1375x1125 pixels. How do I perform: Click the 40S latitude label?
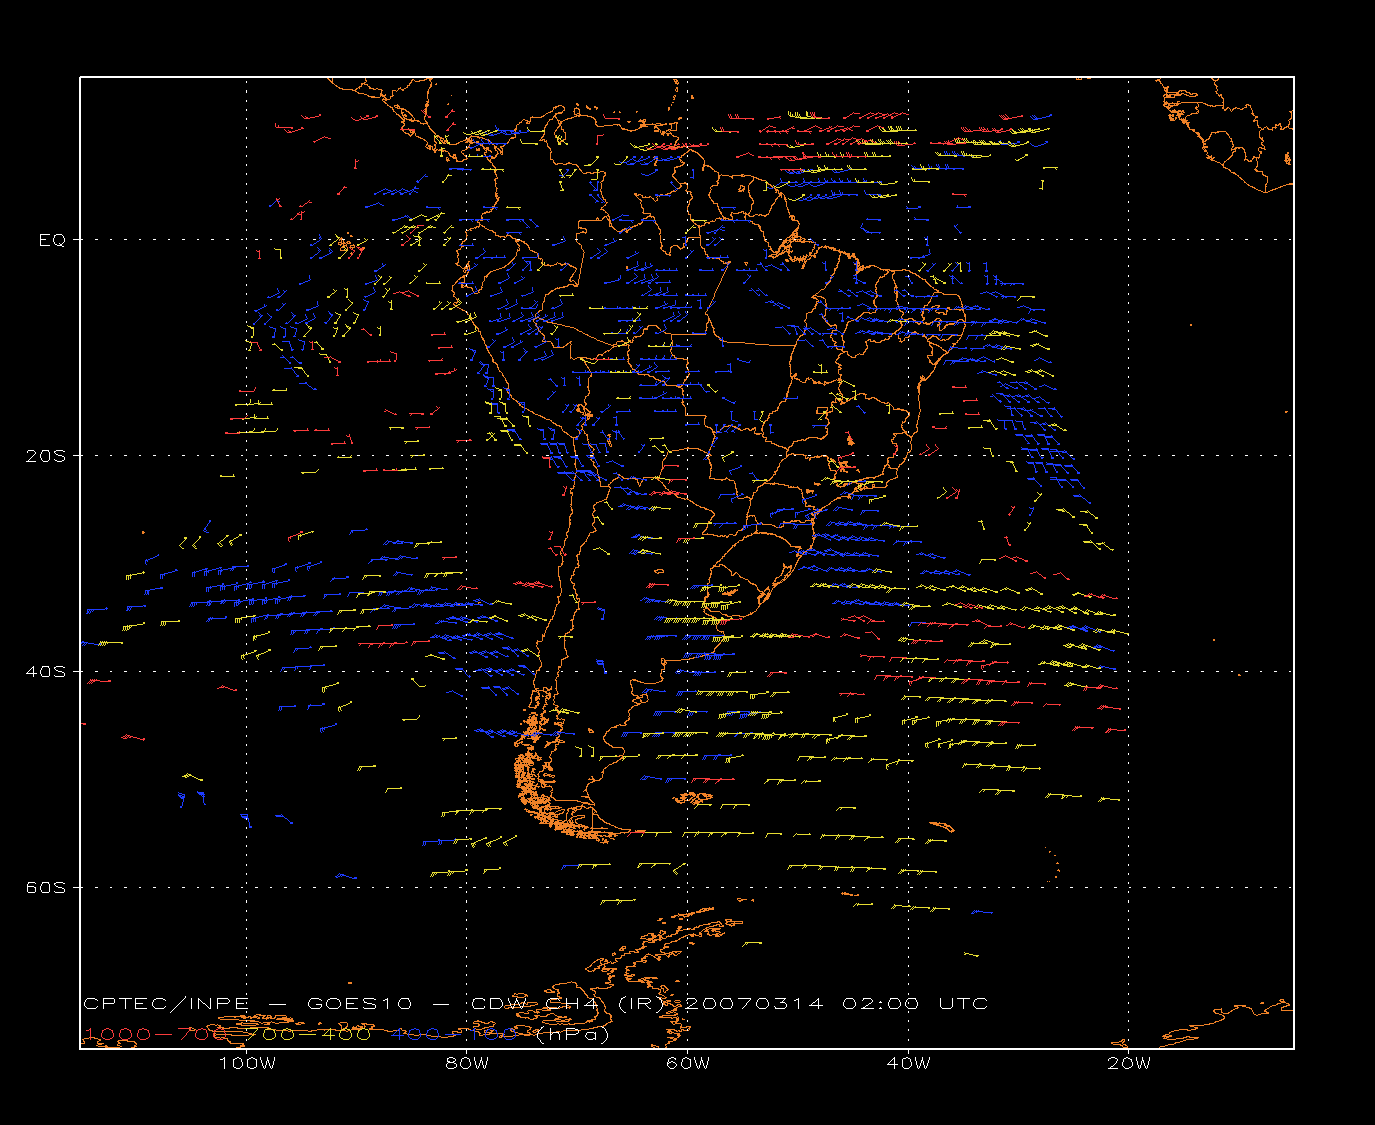[x=45, y=671]
